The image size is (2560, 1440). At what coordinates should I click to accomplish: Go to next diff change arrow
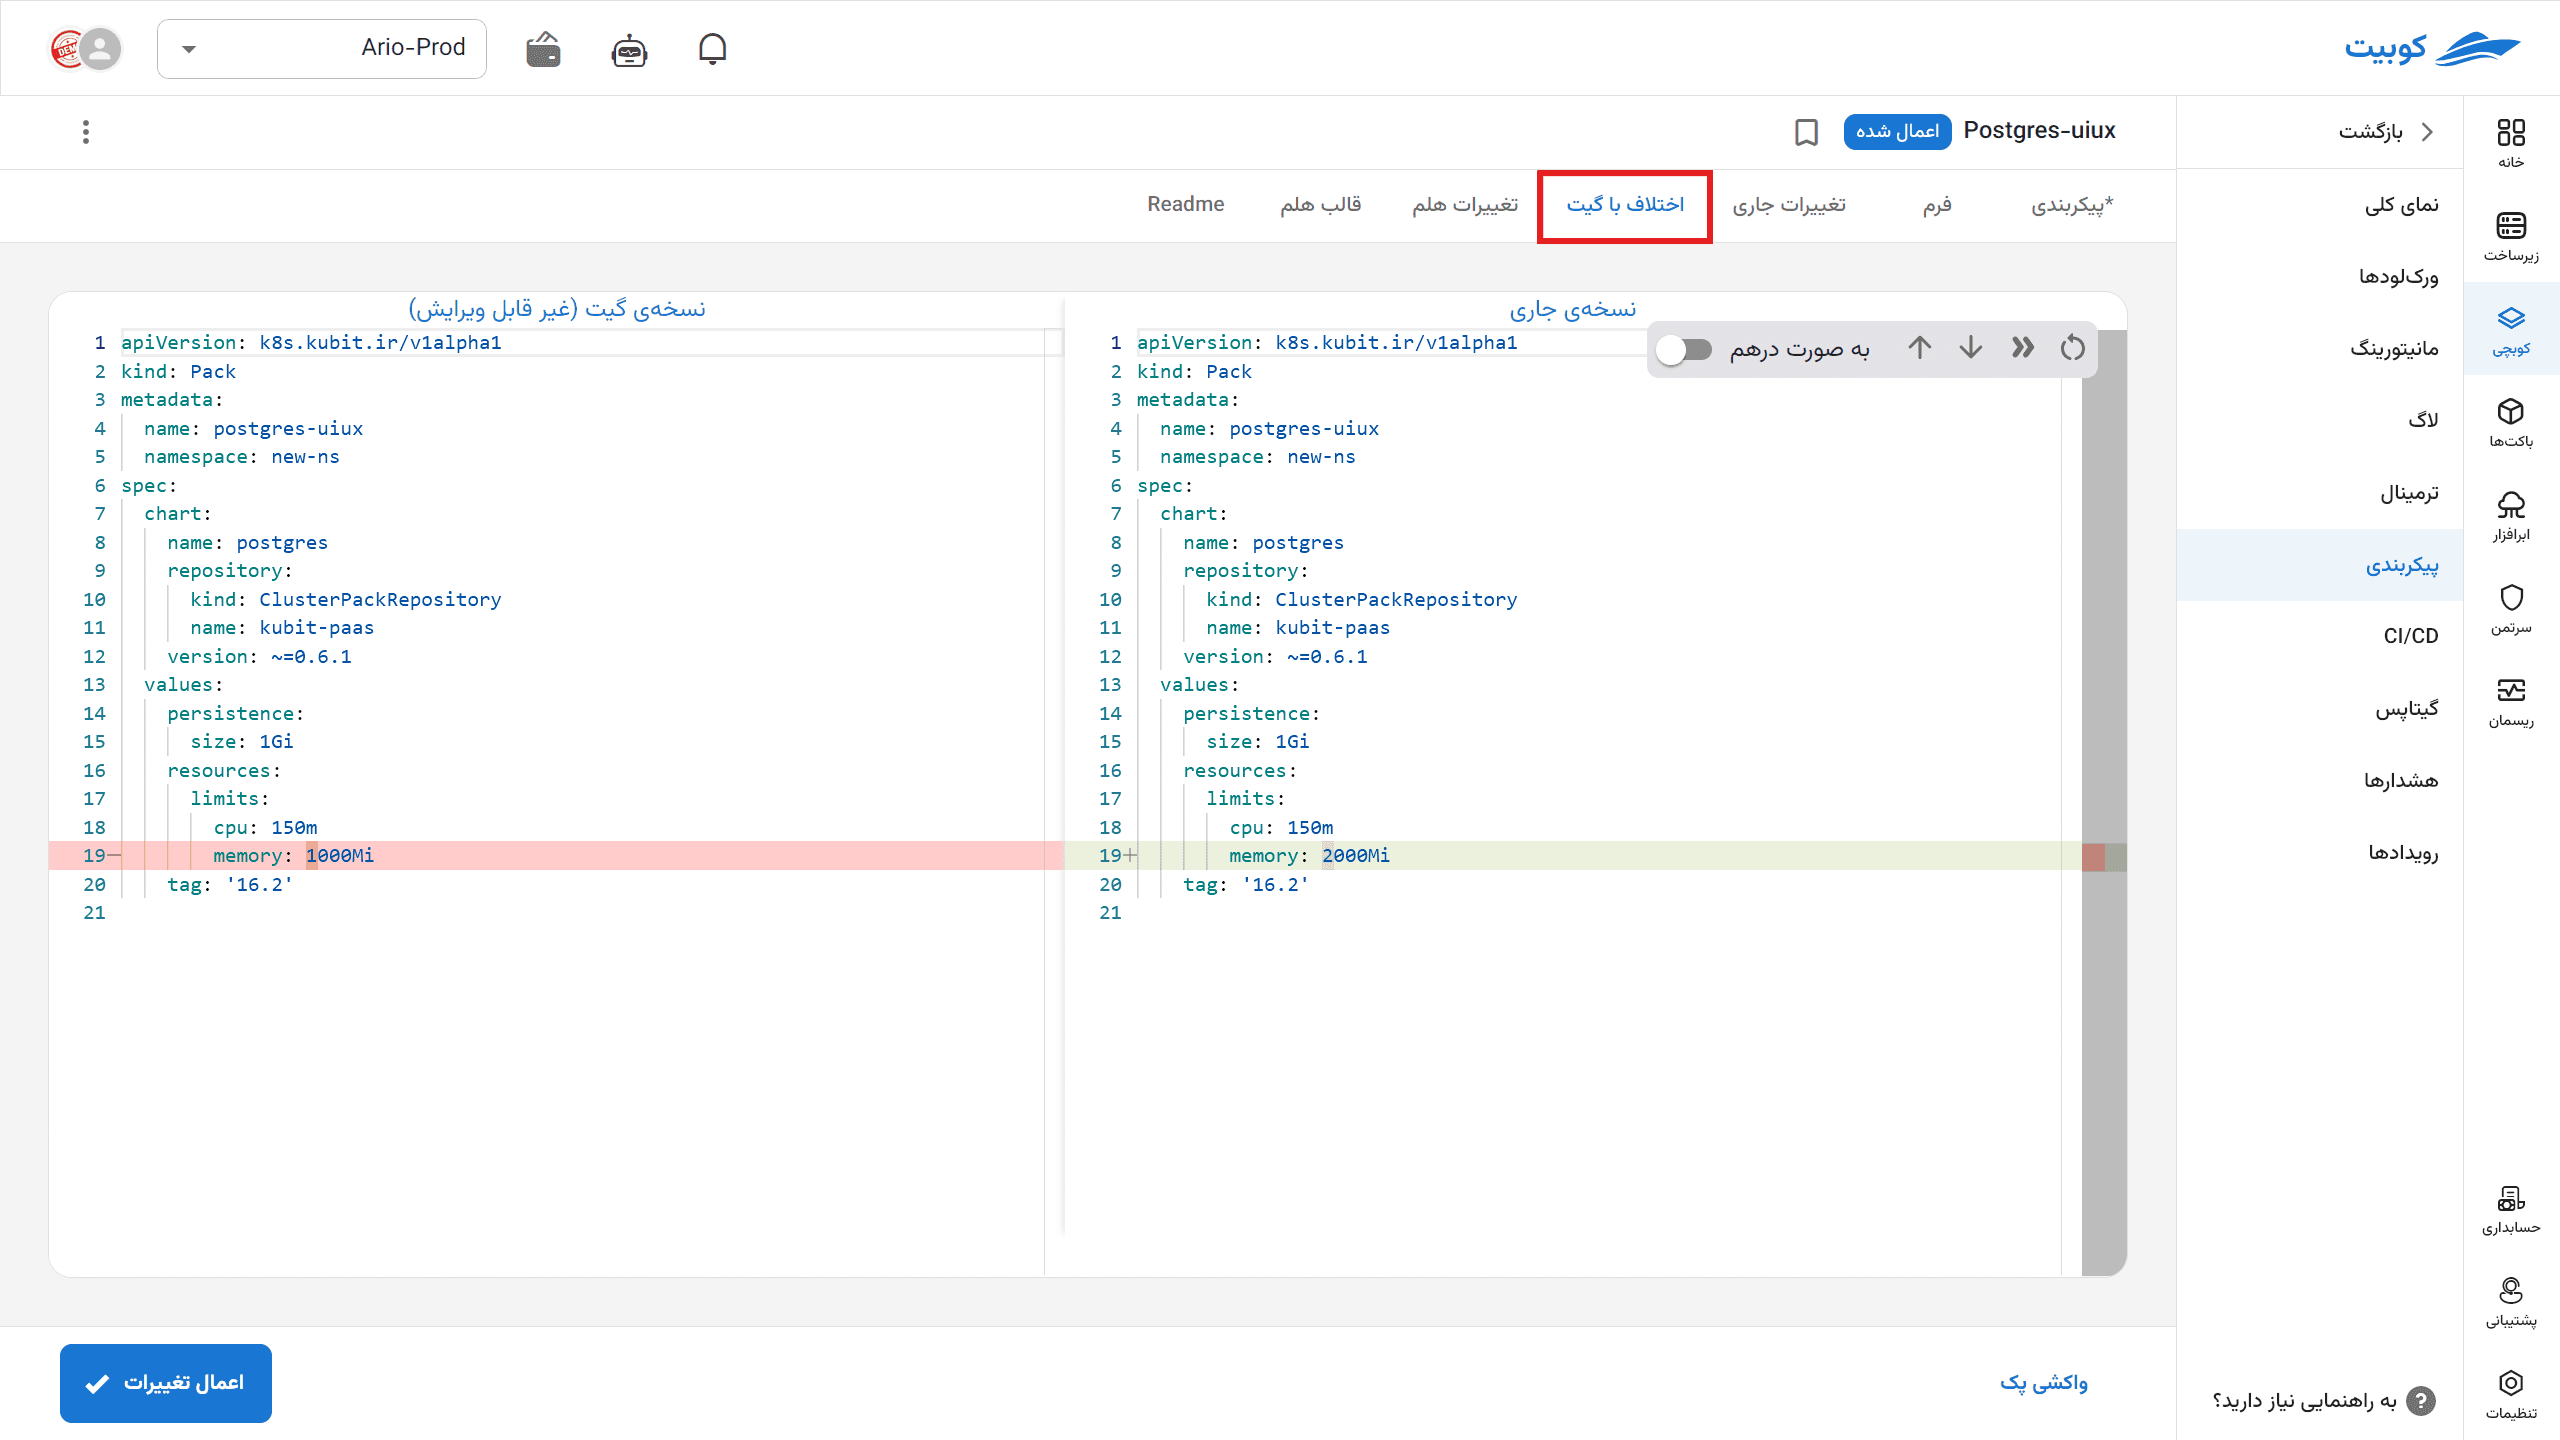pos(1971,348)
